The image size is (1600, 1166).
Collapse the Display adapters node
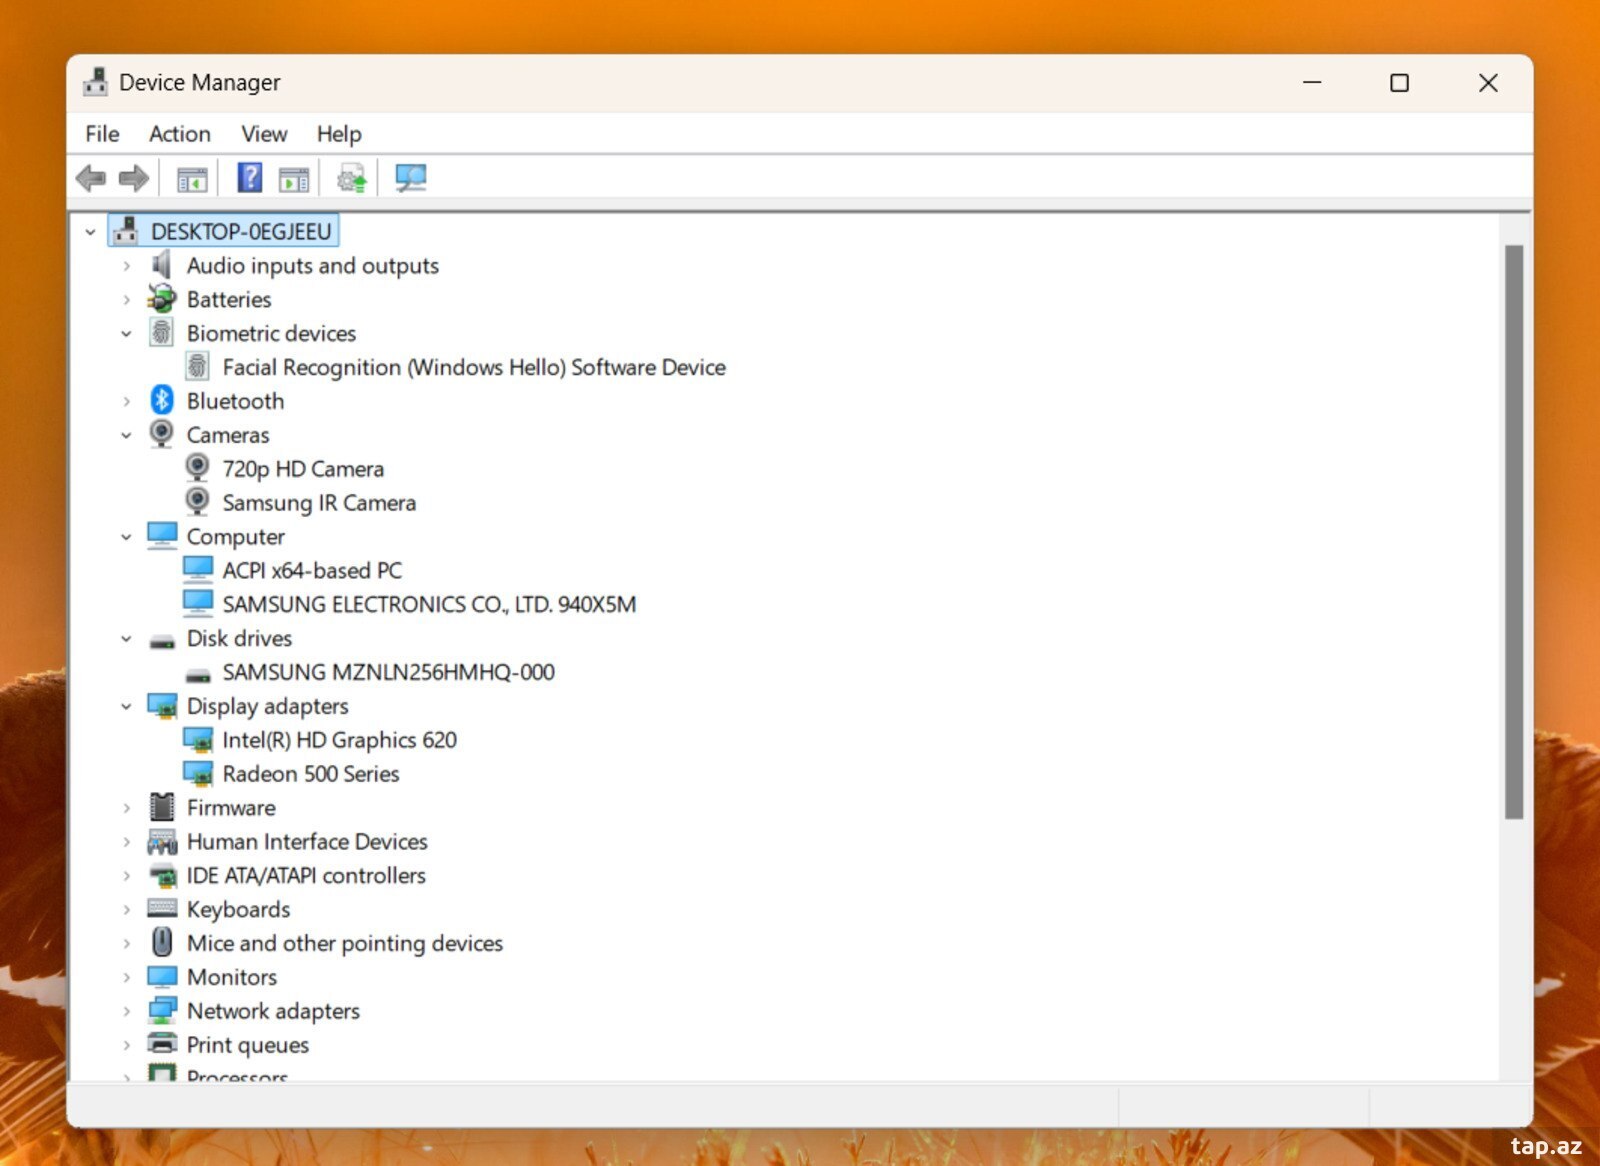[127, 707]
